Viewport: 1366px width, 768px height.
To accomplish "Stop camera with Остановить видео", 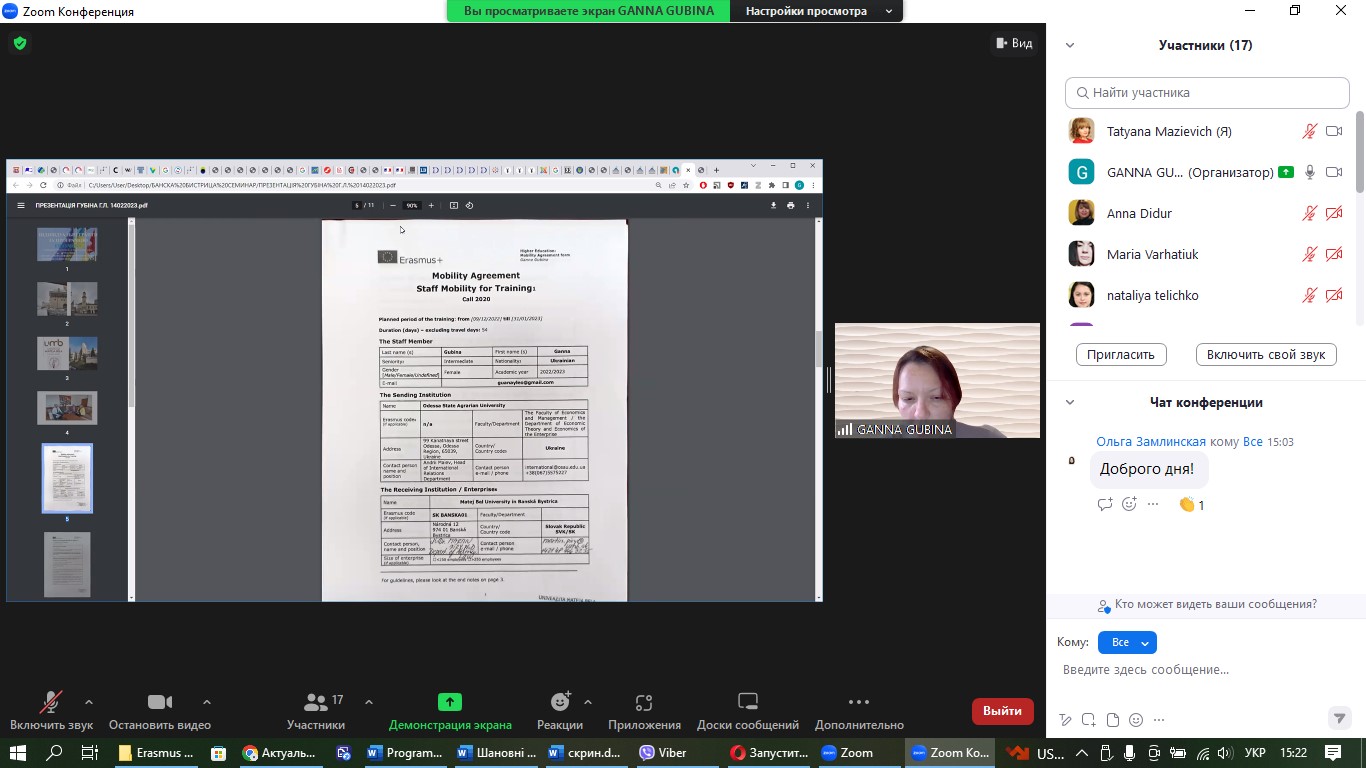I will 160,703.
